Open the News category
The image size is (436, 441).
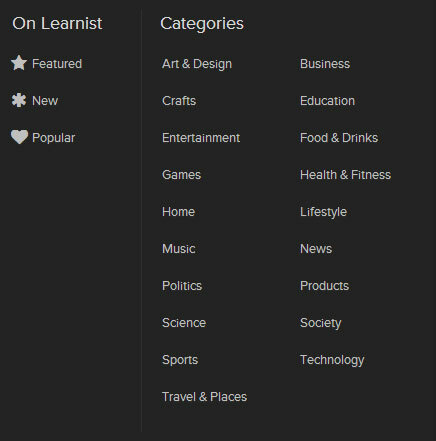pyautogui.click(x=316, y=249)
